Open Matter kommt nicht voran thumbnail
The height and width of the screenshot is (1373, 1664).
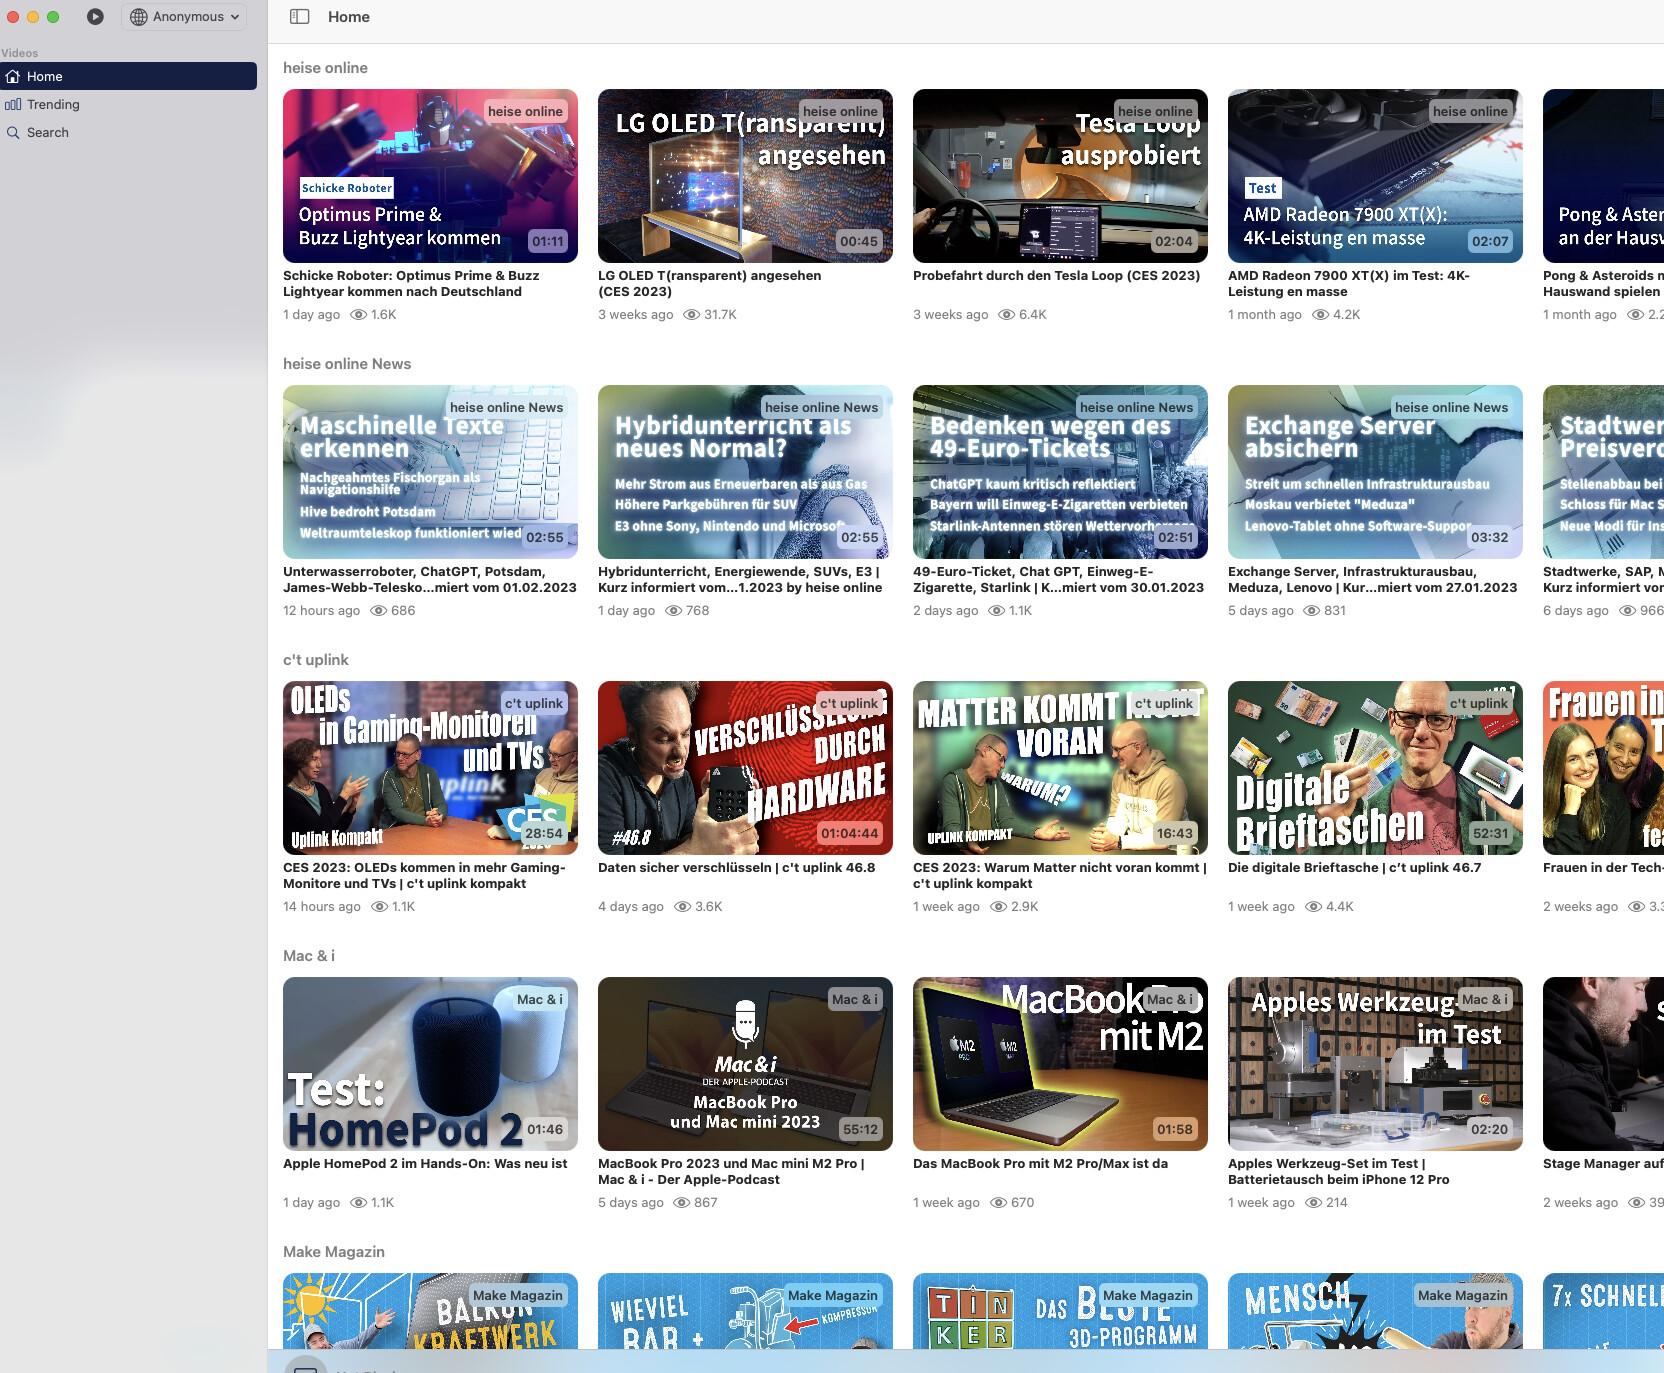click(1060, 768)
